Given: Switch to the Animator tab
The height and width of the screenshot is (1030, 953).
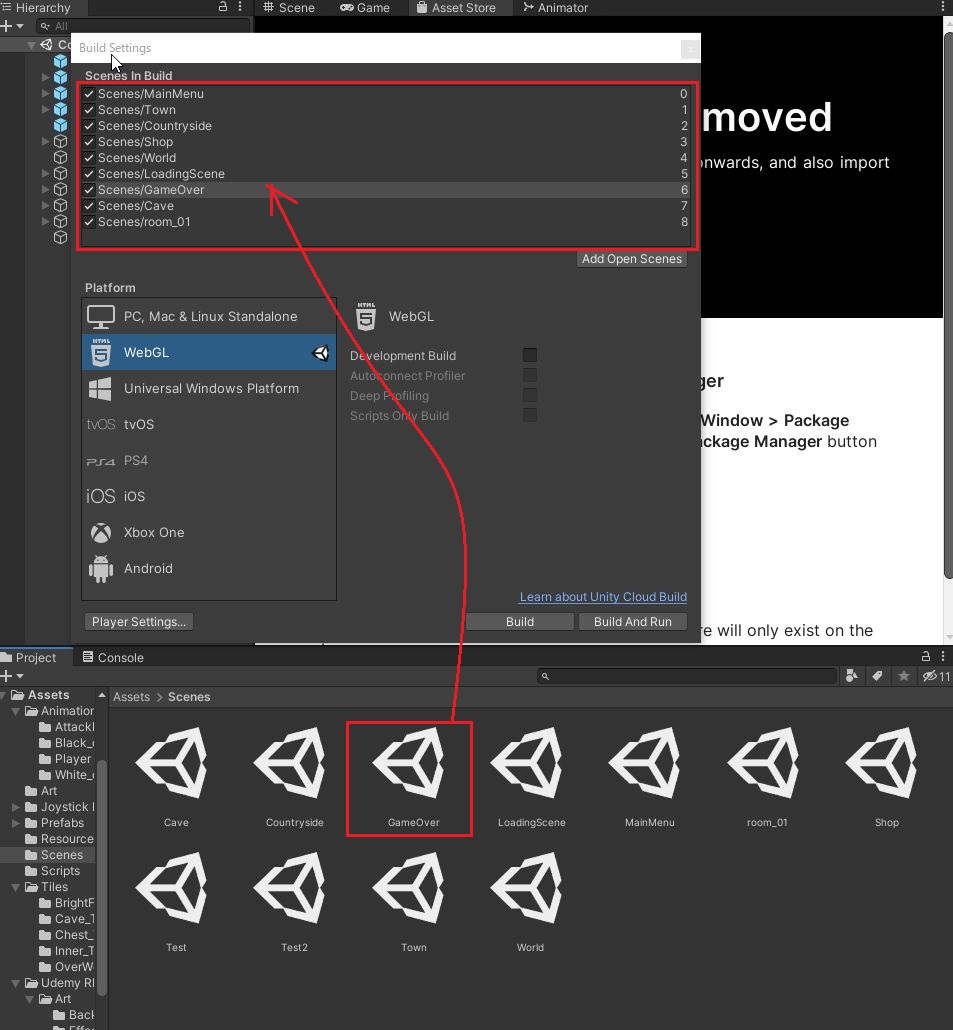Looking at the screenshot, I should coord(556,8).
